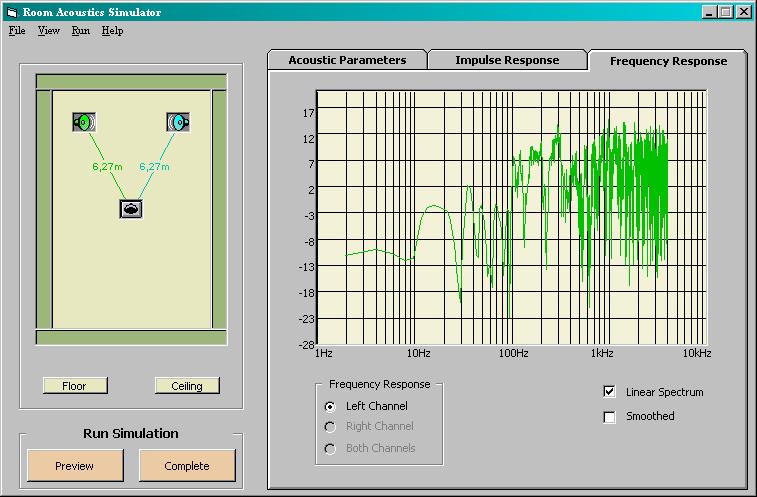Maximize the Room Acoustics Simulator window
Screen dimensions: 757x497
coord(725,12)
